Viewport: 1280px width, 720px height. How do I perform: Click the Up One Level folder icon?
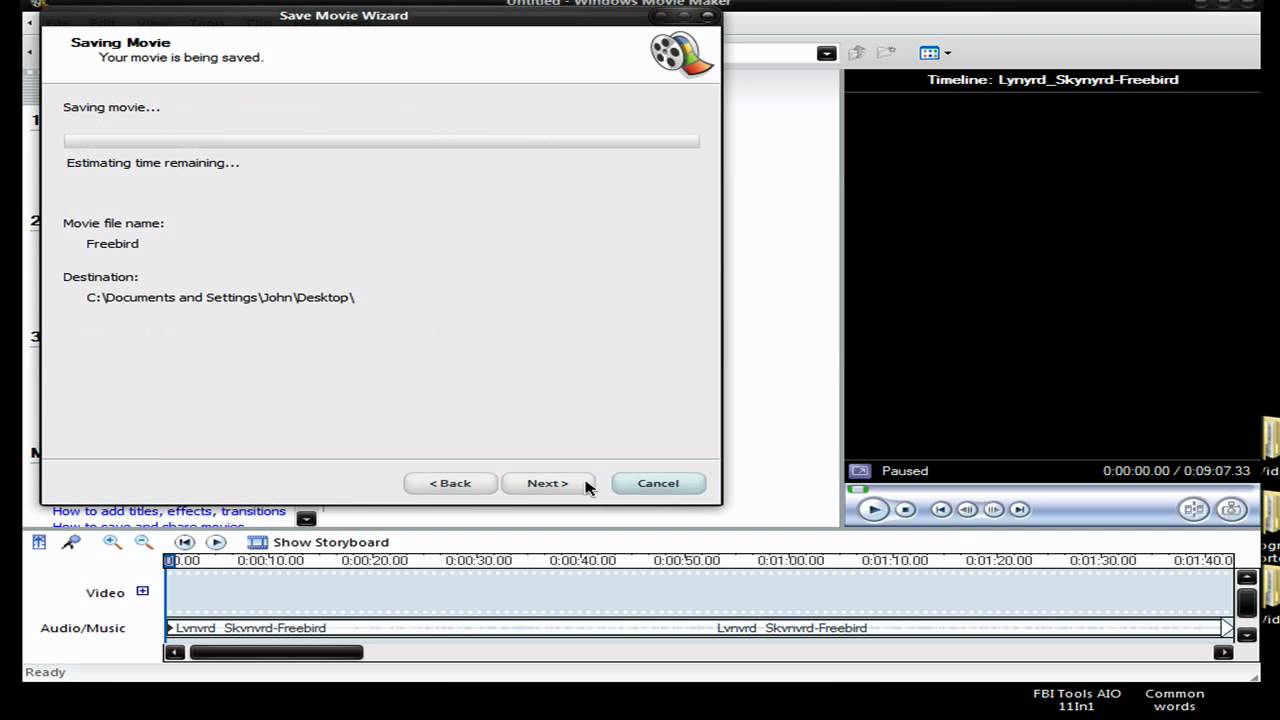(x=857, y=53)
